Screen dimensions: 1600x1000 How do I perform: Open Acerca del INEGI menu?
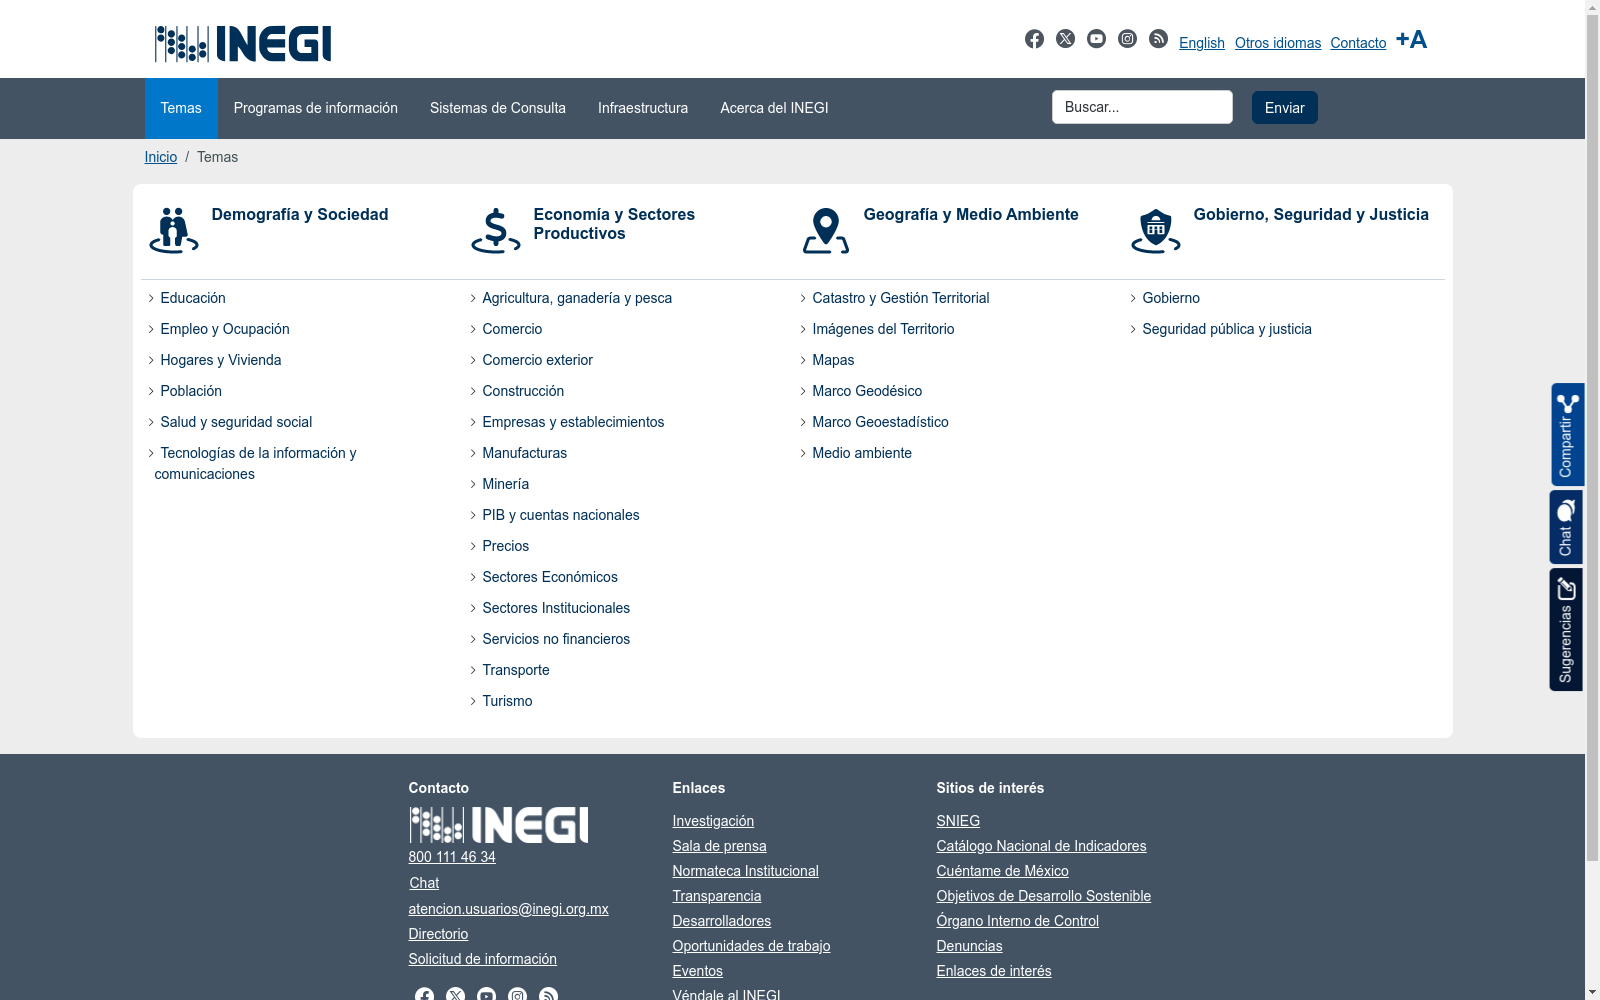click(774, 108)
